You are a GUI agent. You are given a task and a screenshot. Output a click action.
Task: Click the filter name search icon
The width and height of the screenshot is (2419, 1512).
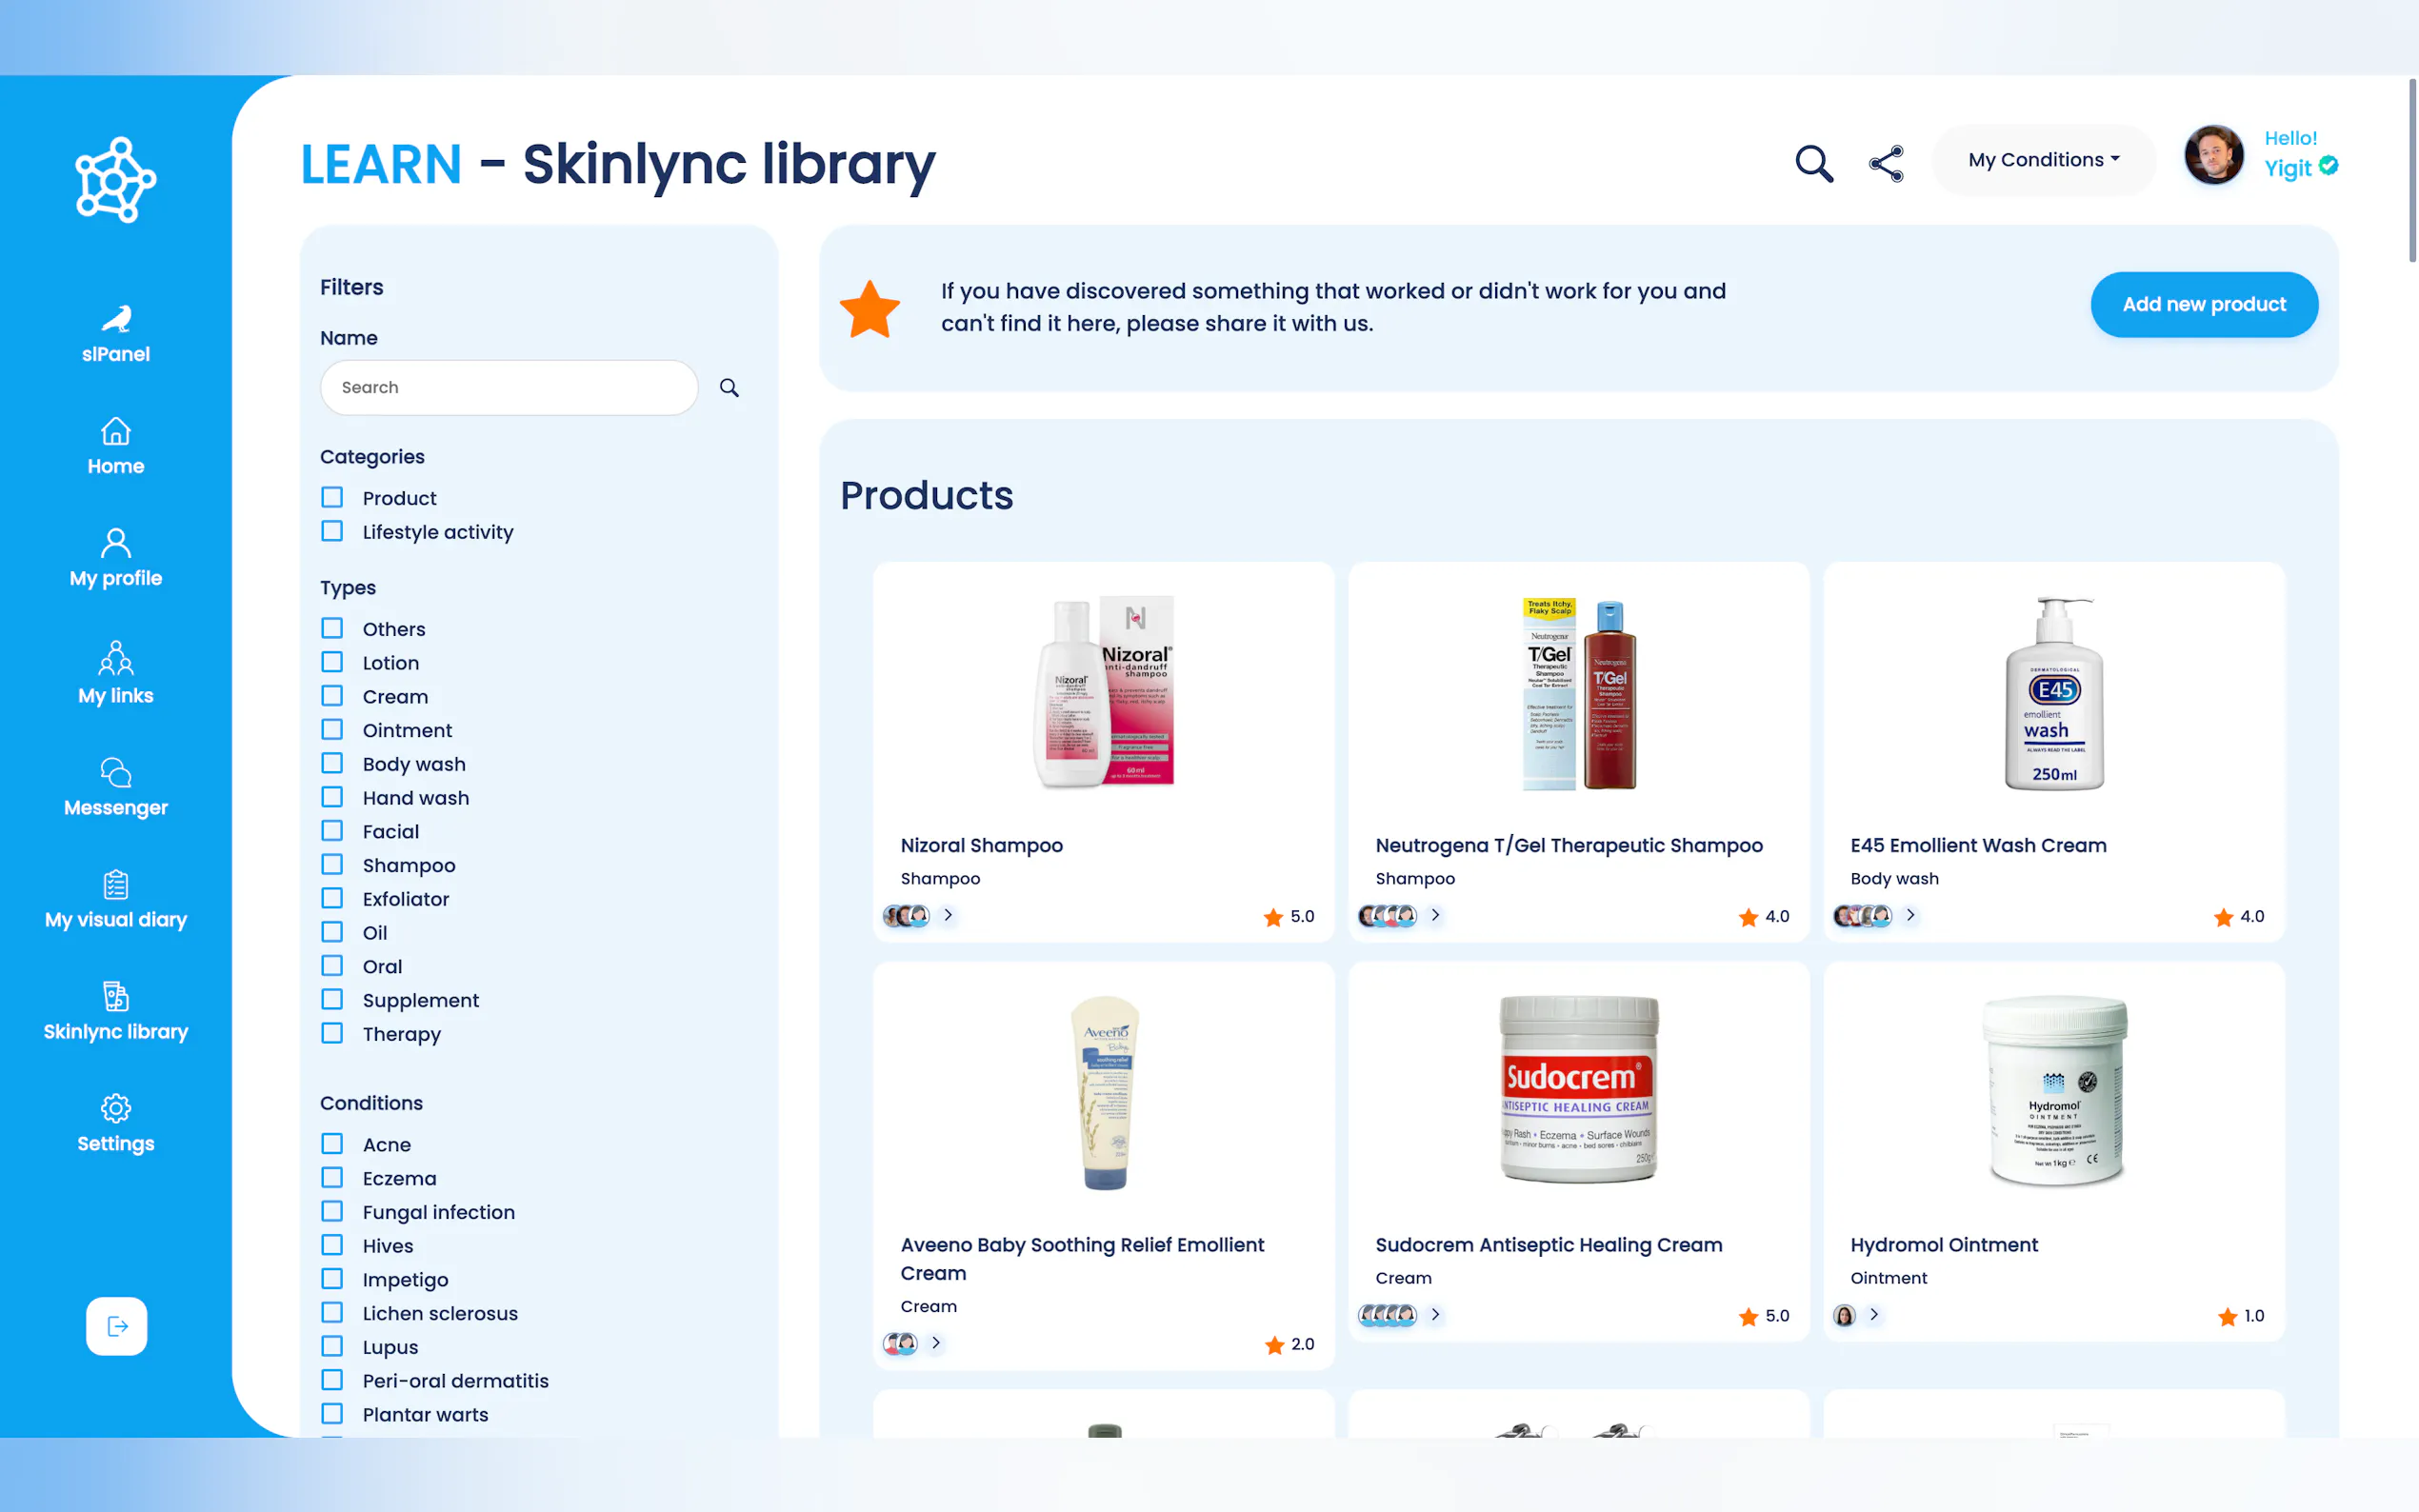point(729,388)
